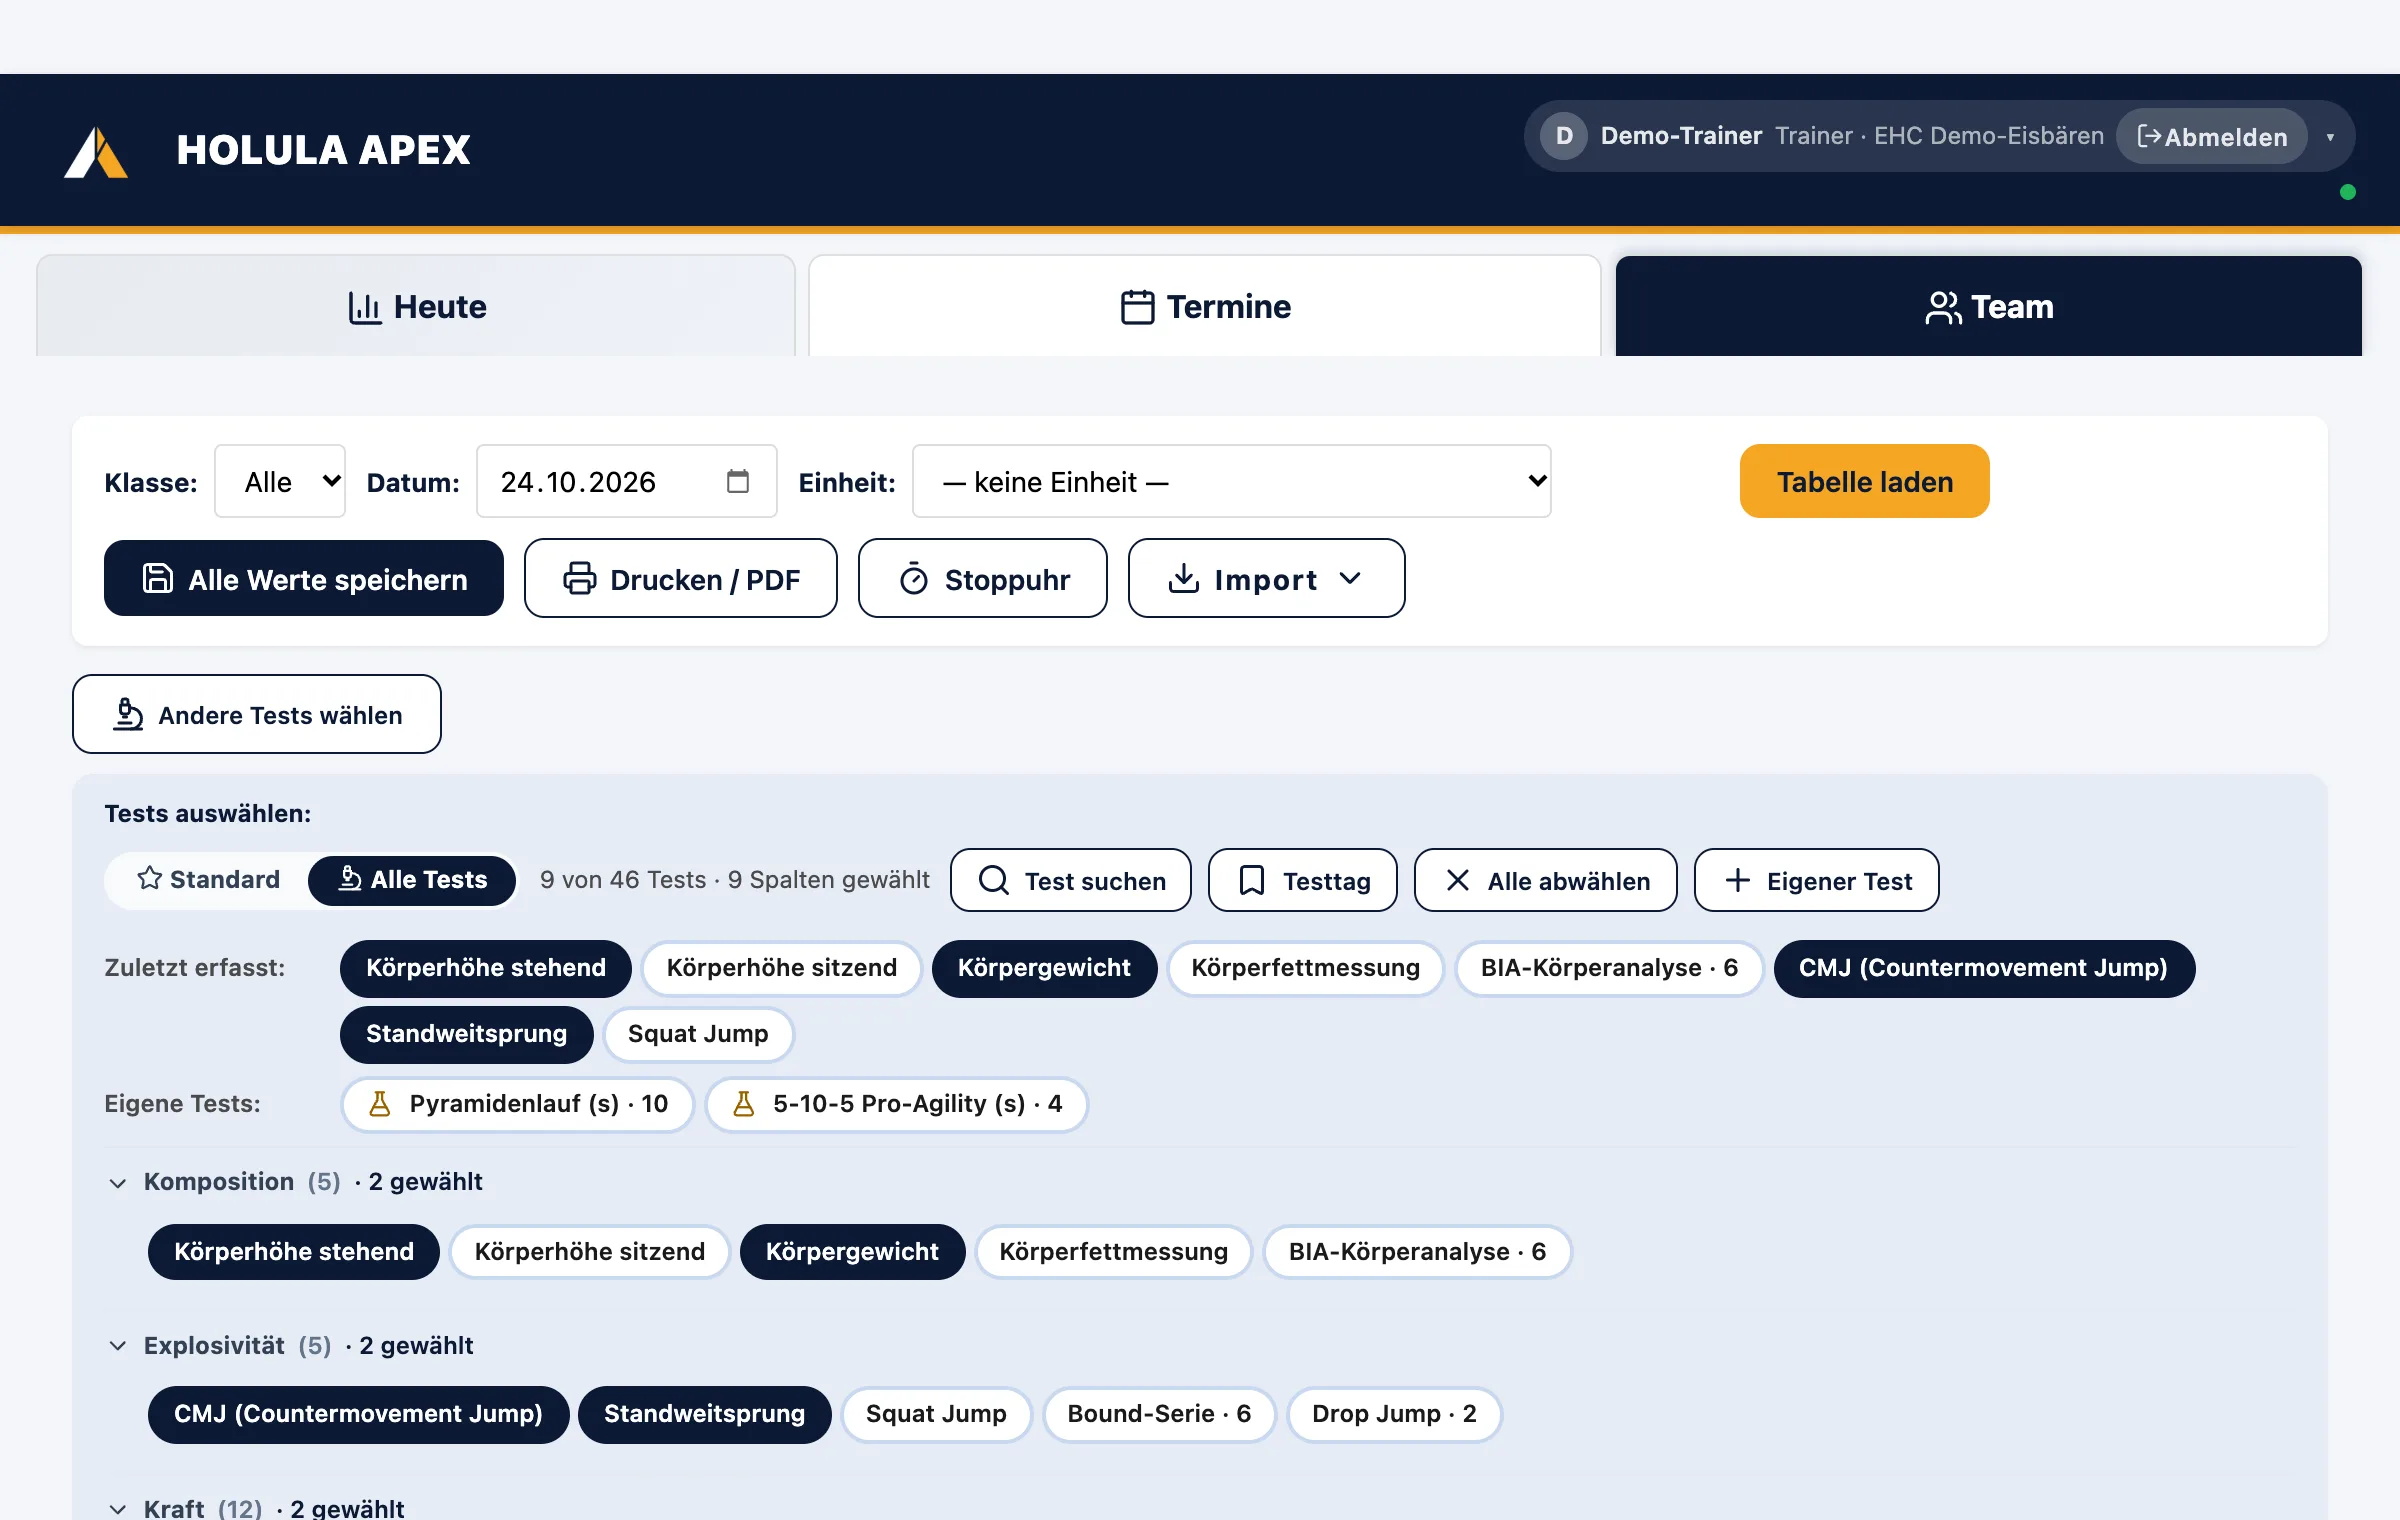The width and height of the screenshot is (2400, 1520).
Task: Click the microscope icon on Andere Tests wählen
Action: tap(128, 714)
